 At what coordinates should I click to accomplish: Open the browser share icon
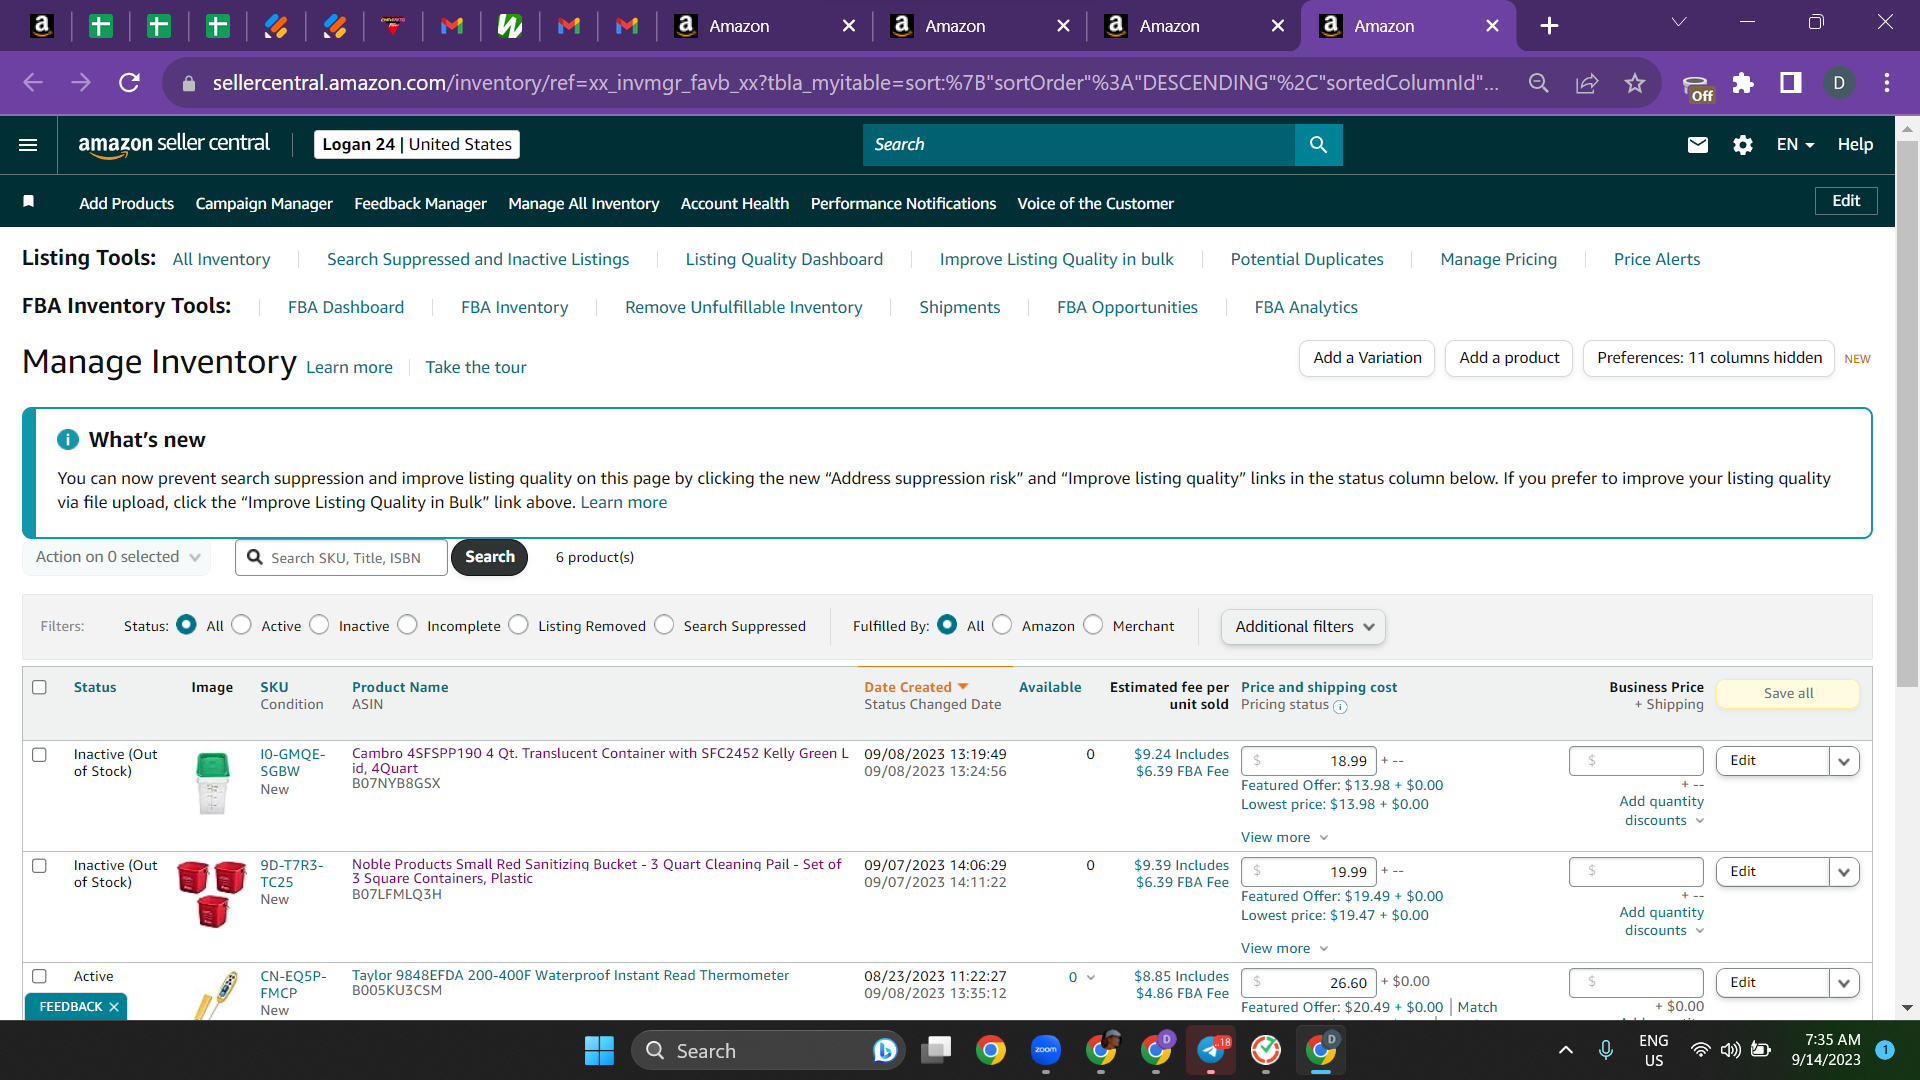(1587, 83)
